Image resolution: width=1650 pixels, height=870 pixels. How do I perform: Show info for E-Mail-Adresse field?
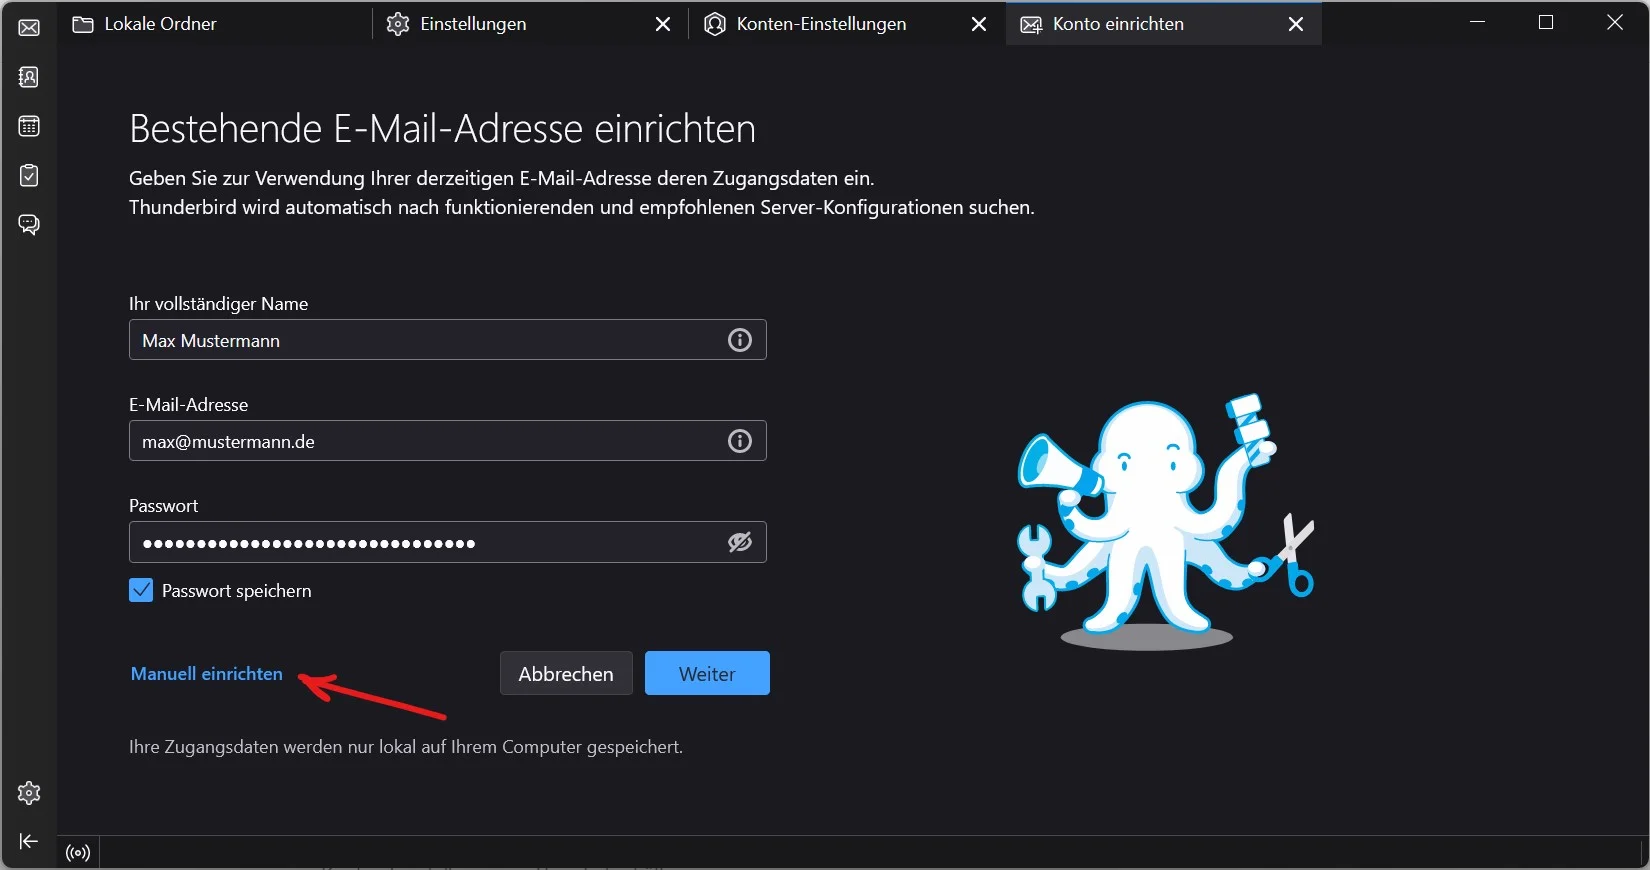(x=740, y=441)
